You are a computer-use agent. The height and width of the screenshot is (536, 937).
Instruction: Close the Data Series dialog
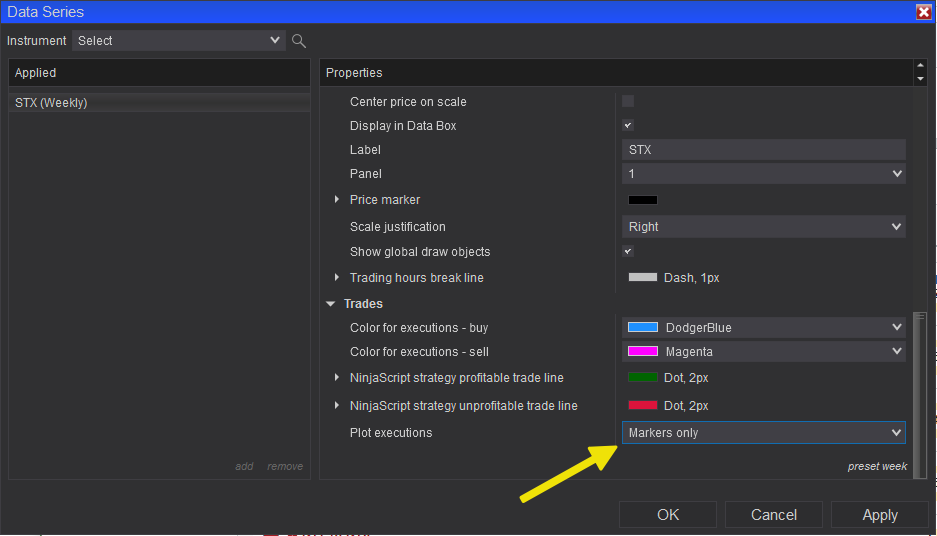tap(923, 12)
